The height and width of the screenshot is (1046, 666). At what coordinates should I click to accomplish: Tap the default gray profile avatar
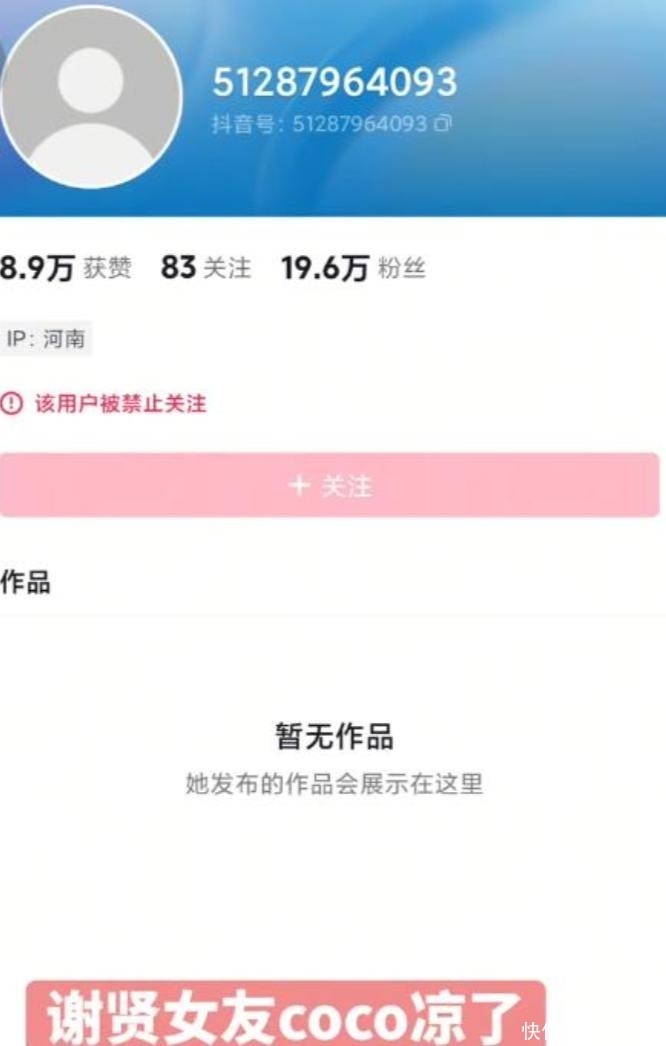(x=91, y=96)
